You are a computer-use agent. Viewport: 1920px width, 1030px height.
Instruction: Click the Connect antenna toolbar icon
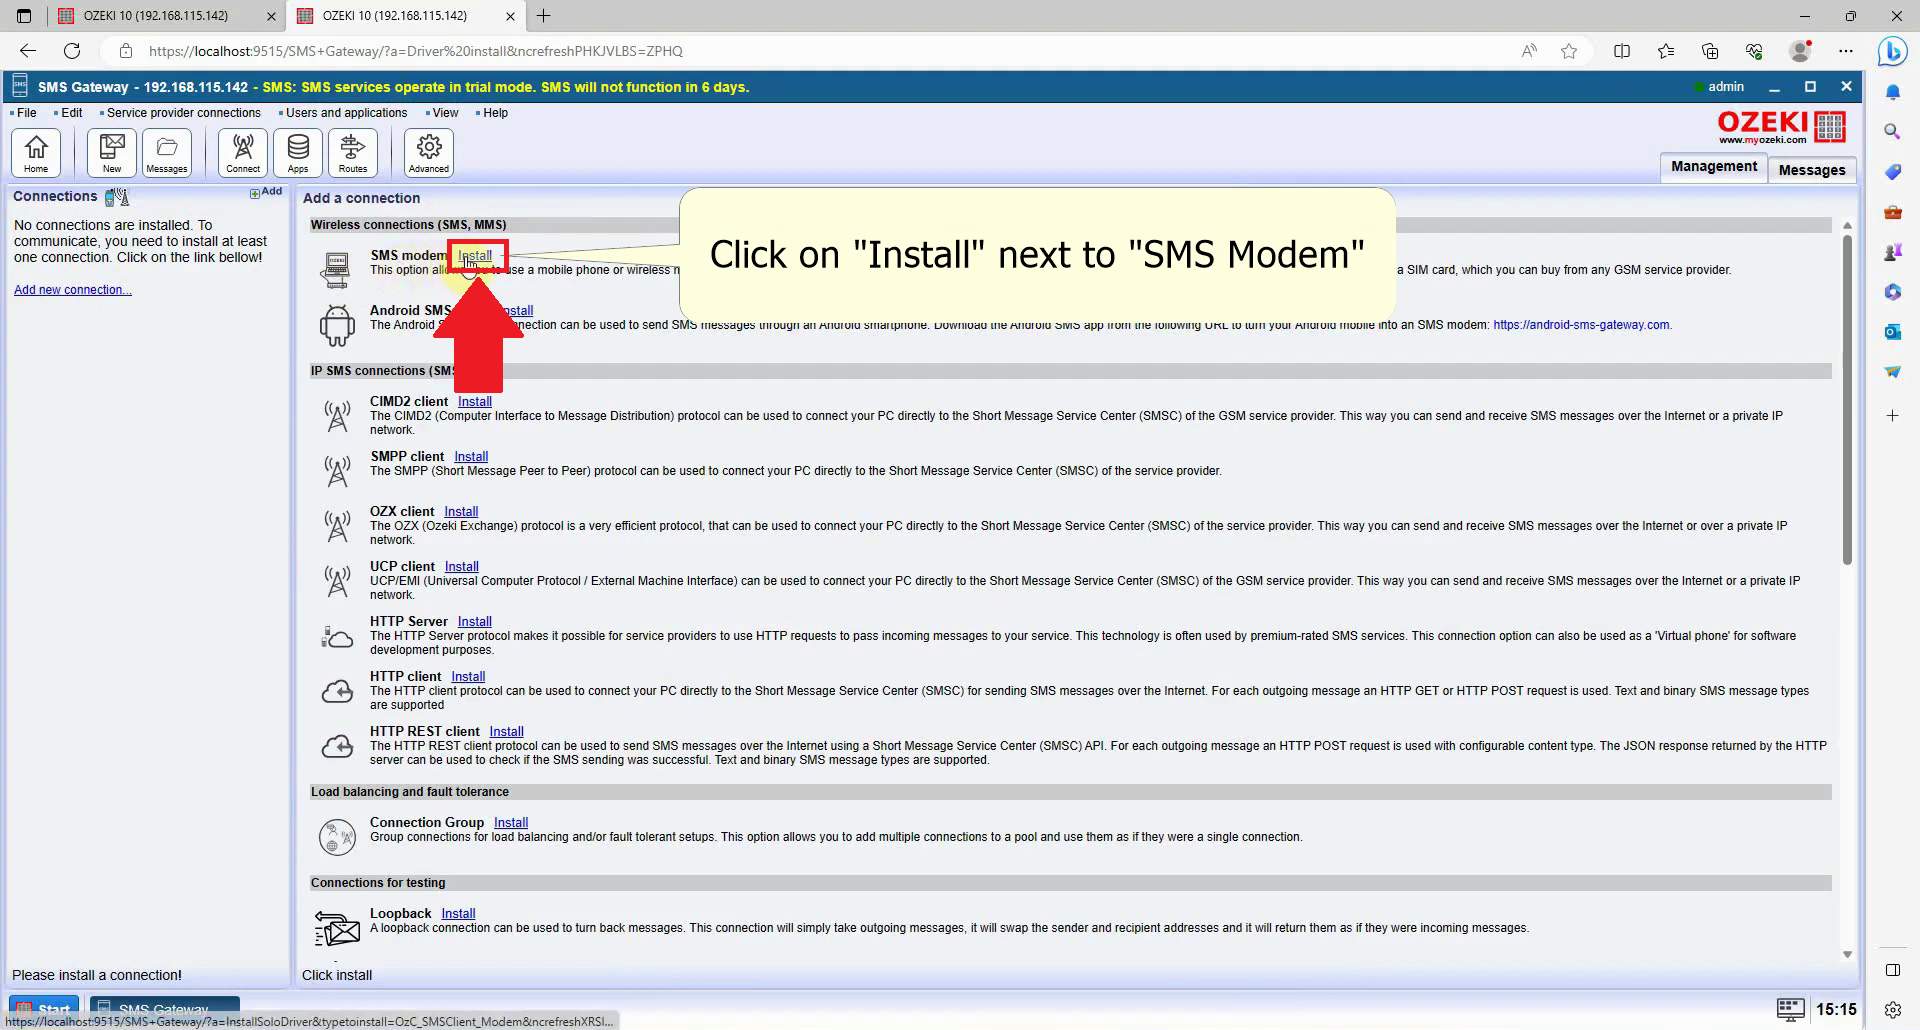243,153
